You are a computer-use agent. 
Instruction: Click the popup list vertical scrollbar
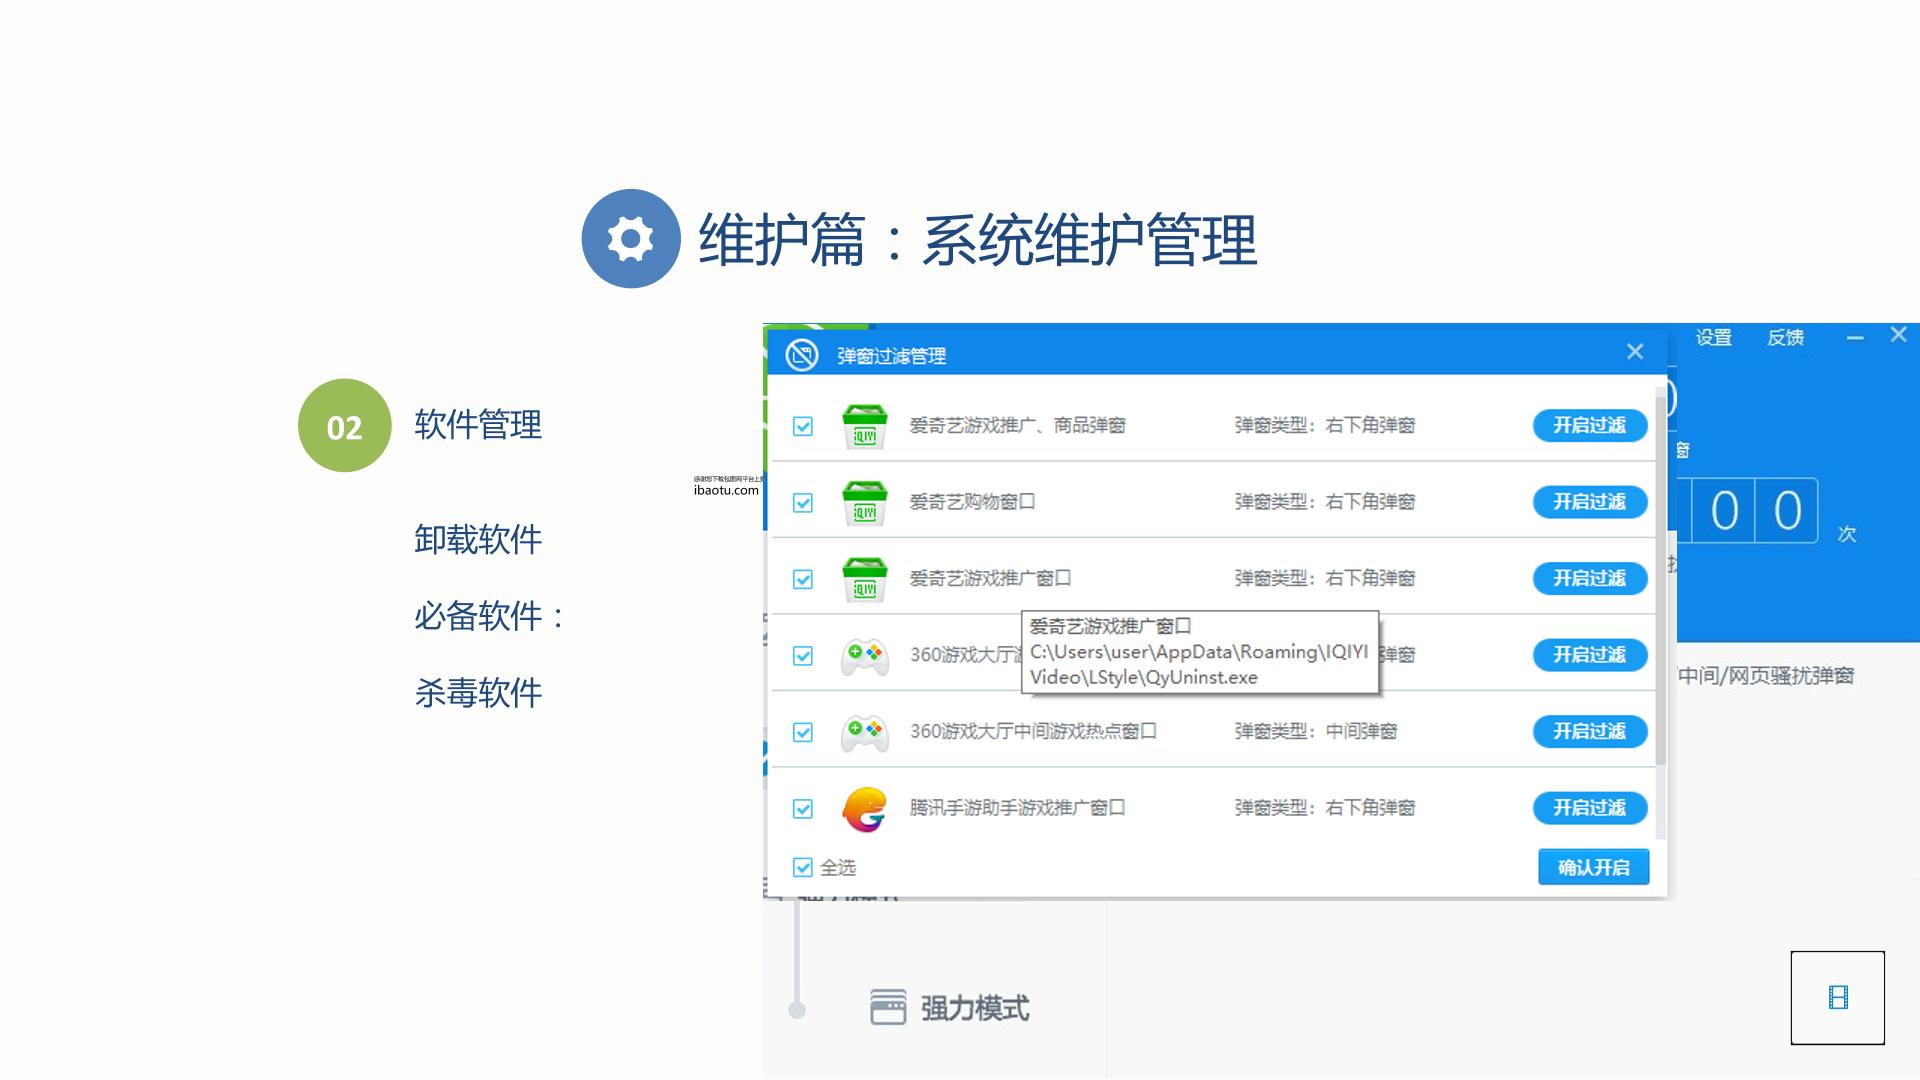click(x=1661, y=580)
